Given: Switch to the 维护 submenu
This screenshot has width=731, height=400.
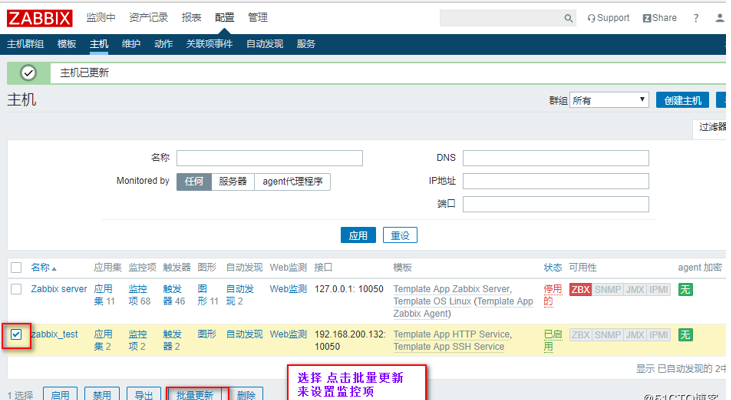Looking at the screenshot, I should [131, 44].
